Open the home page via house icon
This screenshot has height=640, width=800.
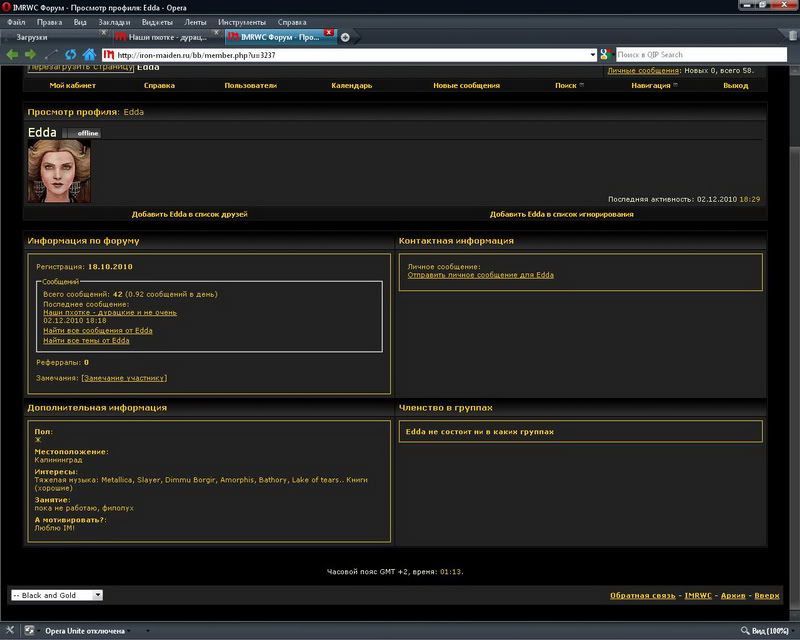click(x=89, y=54)
